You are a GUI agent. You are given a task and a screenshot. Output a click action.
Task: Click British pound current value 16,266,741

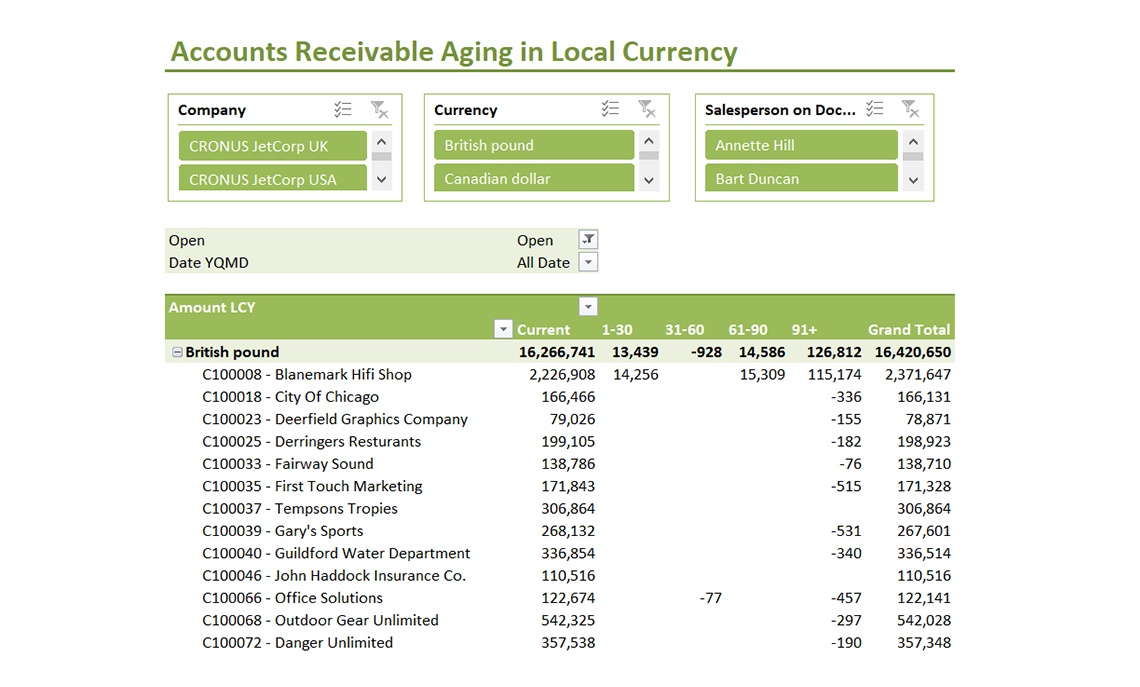tap(557, 352)
